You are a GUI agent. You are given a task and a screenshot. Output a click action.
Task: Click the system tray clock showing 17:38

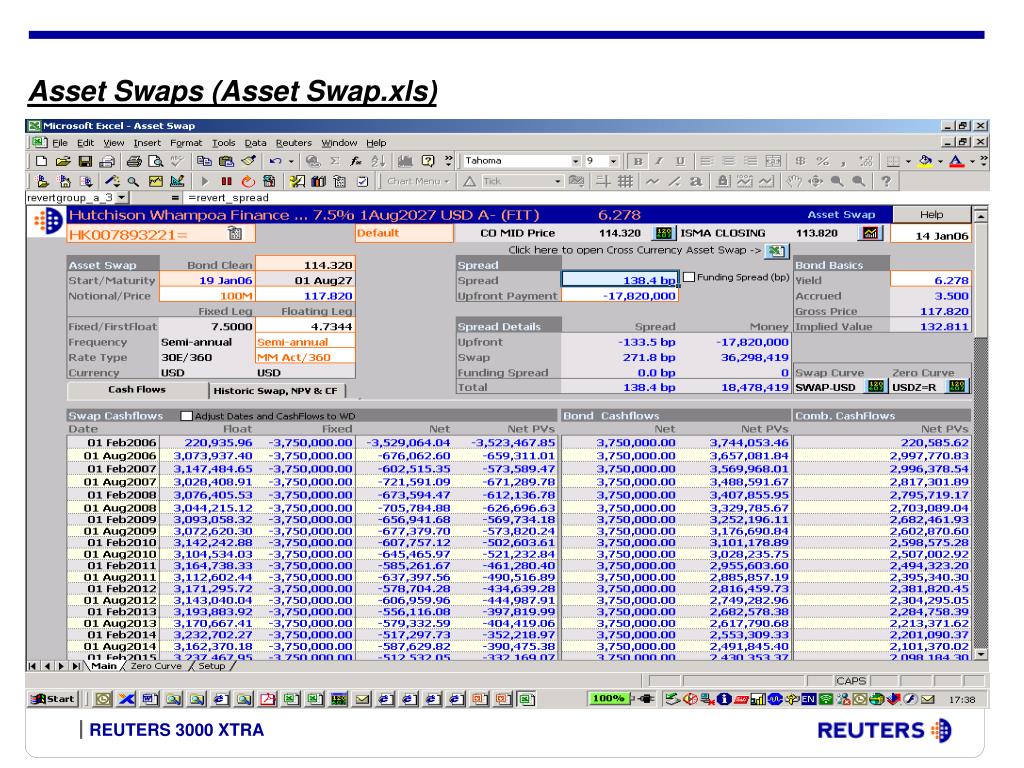click(961, 699)
